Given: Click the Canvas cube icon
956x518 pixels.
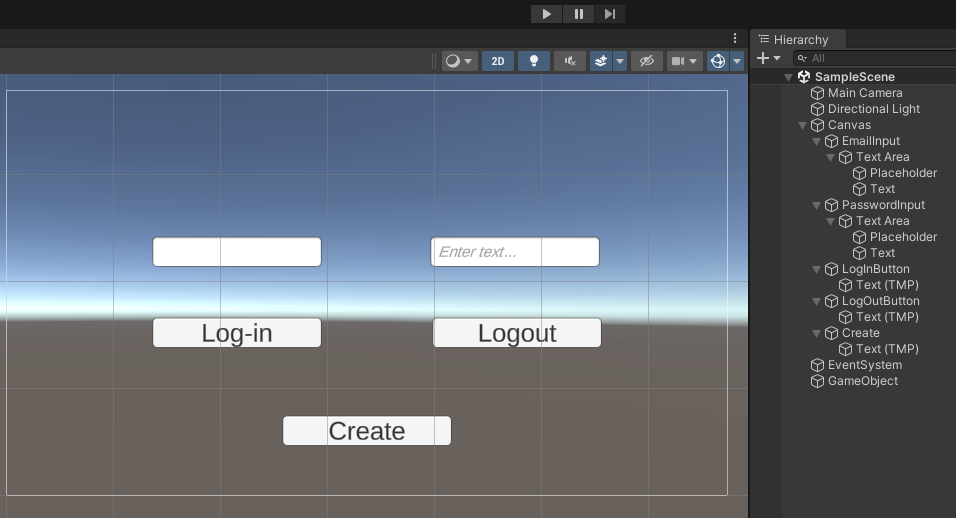Looking at the screenshot, I should coord(818,126).
